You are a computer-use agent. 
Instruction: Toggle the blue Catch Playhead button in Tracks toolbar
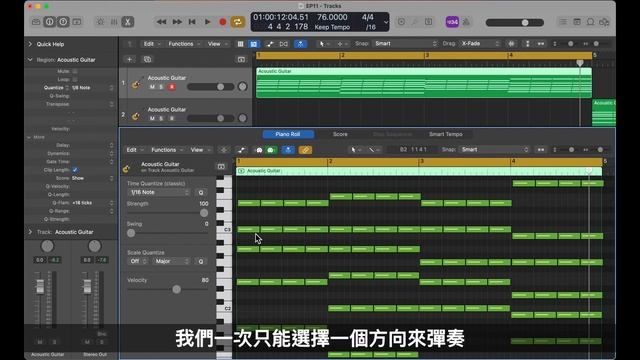[300, 44]
